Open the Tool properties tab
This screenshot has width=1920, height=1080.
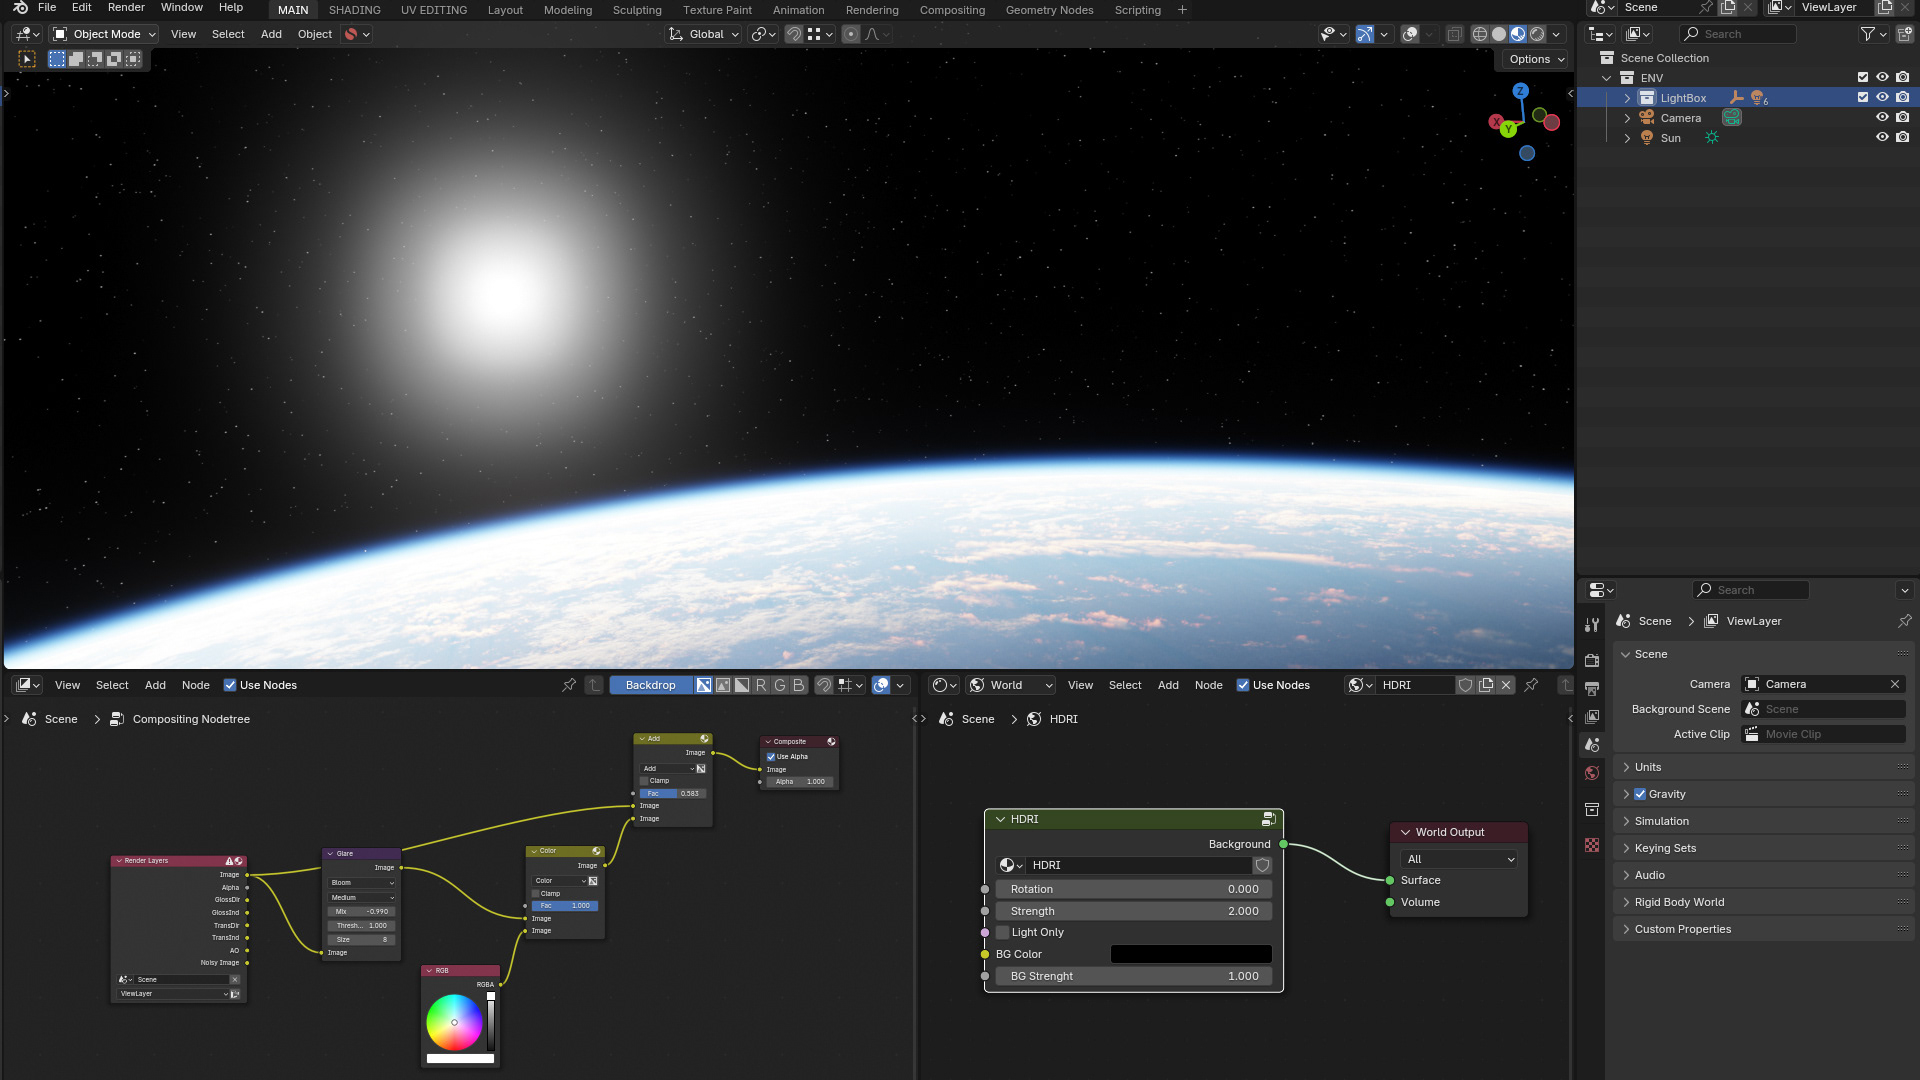tap(1592, 625)
